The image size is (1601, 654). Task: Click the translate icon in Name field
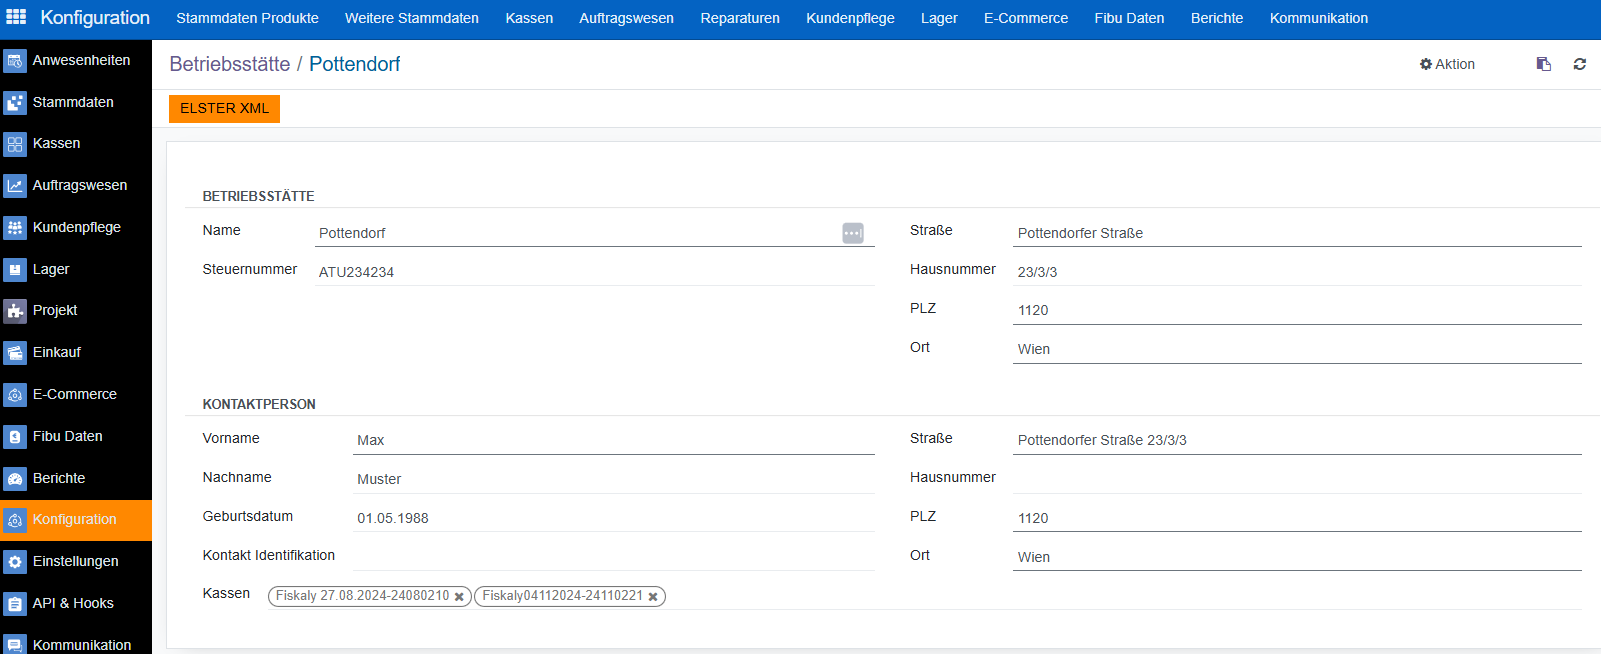coord(852,233)
